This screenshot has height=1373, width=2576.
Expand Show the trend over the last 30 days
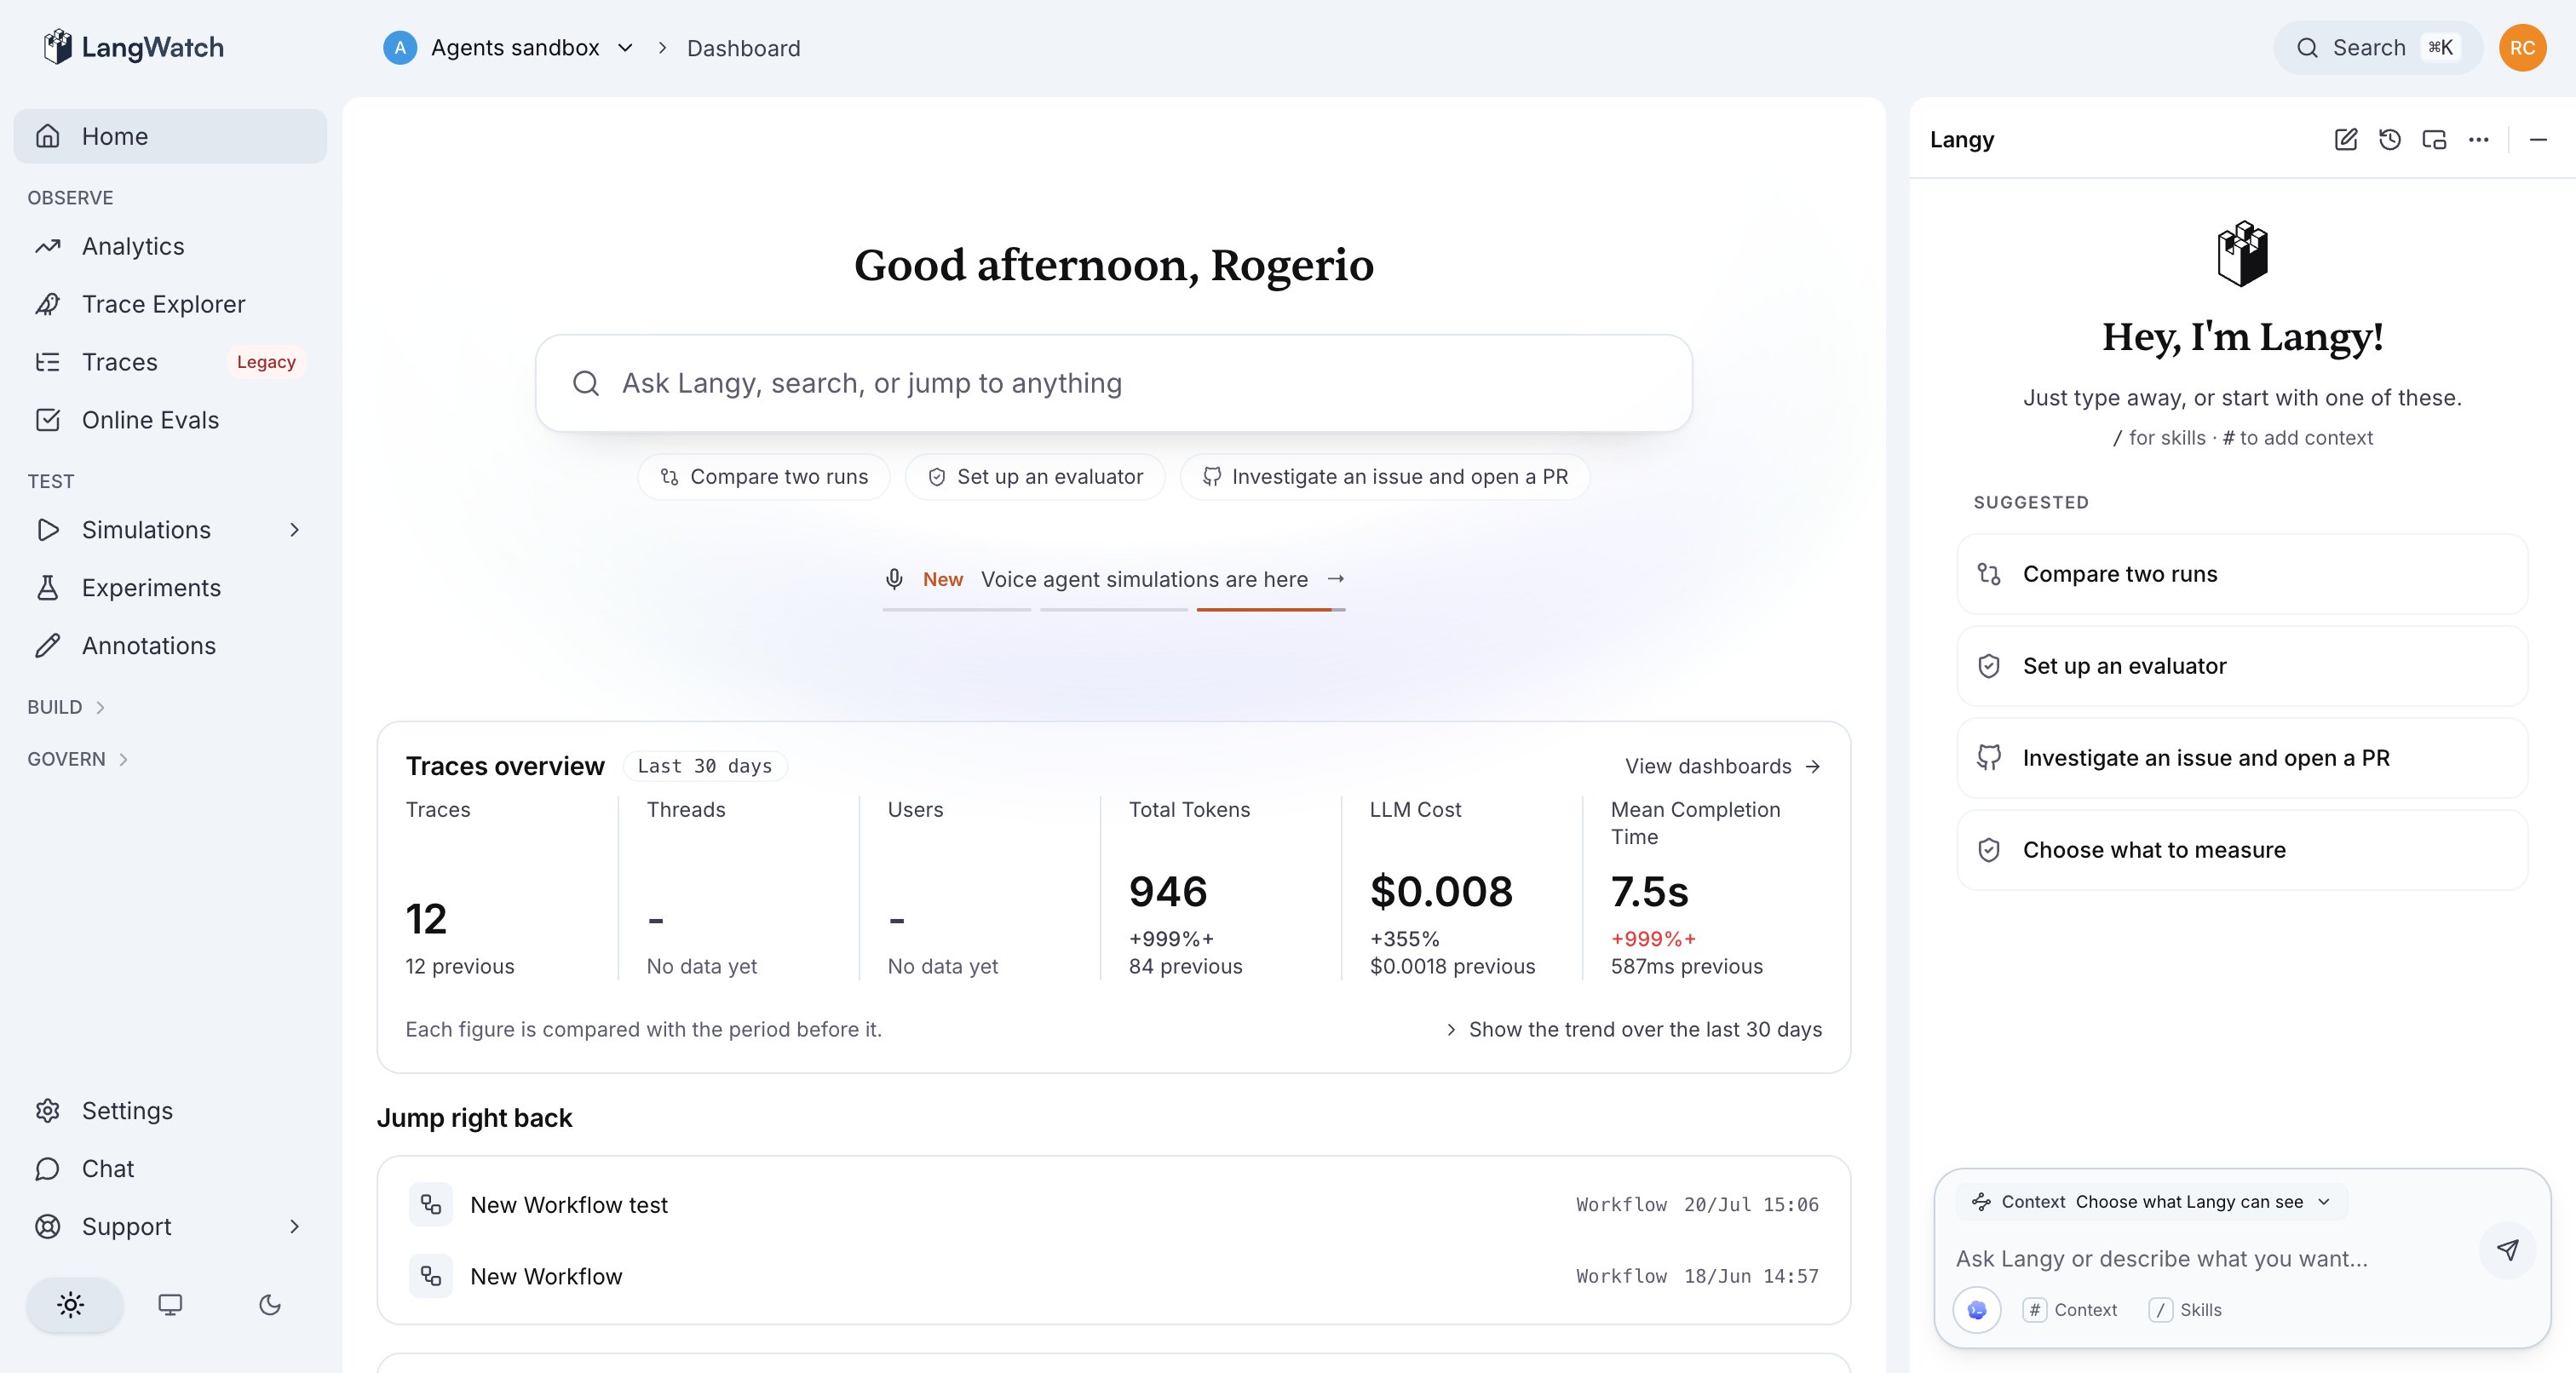tap(1634, 1030)
